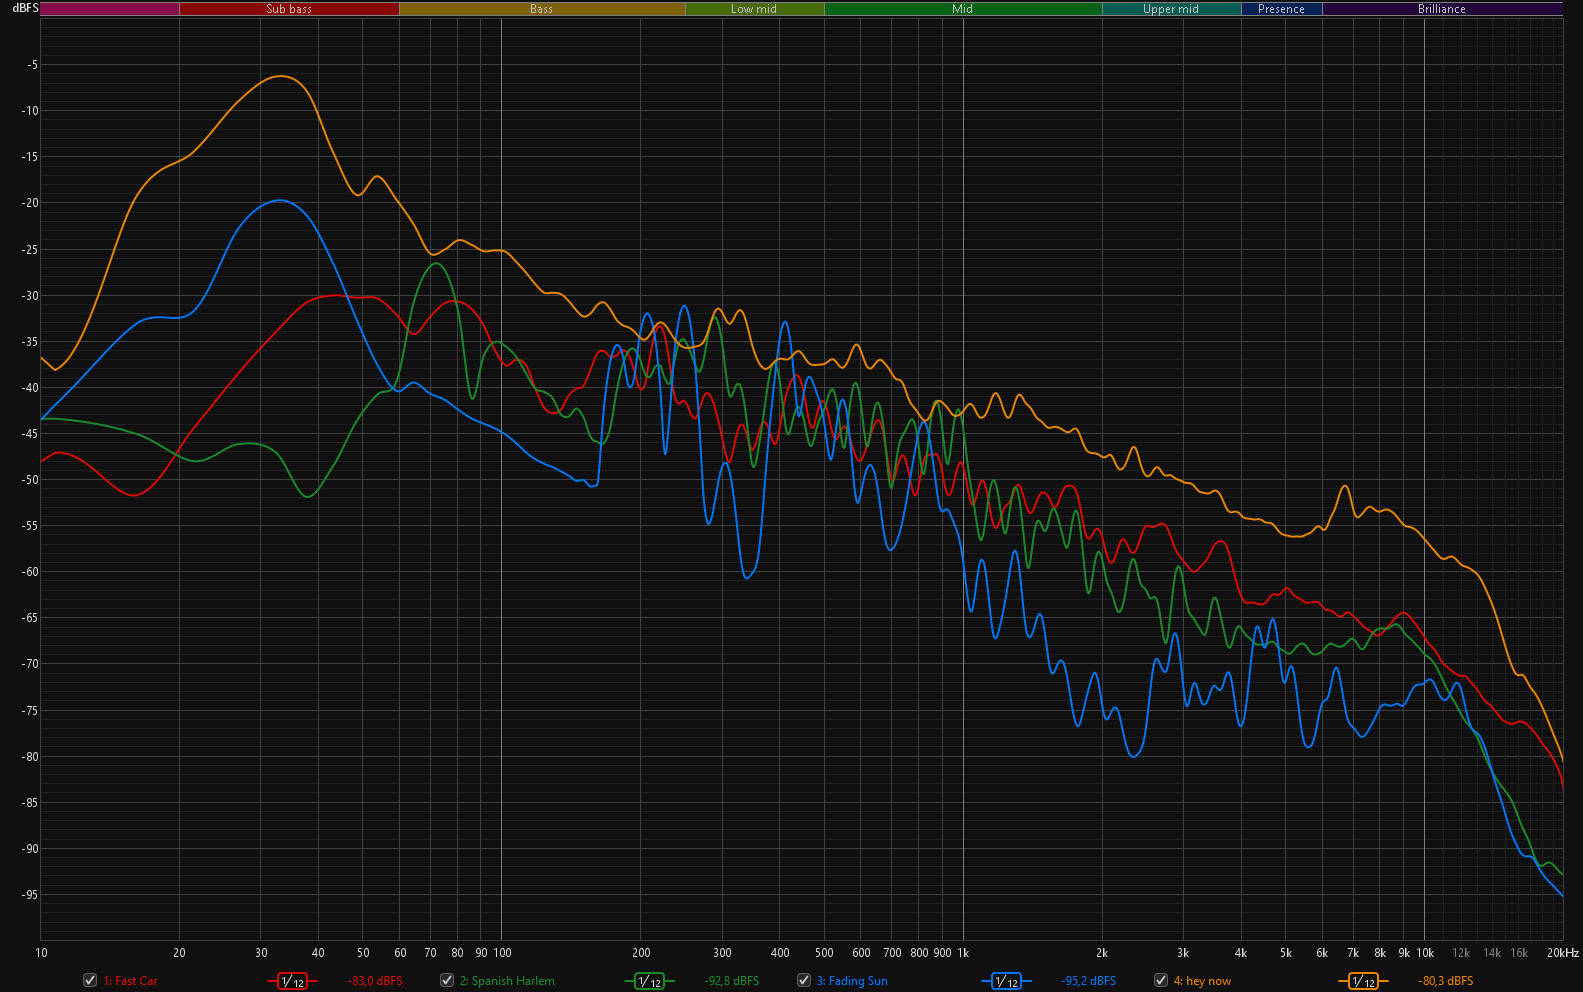This screenshot has height=992, width=1583.
Task: Click the '4: hey now' legend name
Action: [1202, 981]
